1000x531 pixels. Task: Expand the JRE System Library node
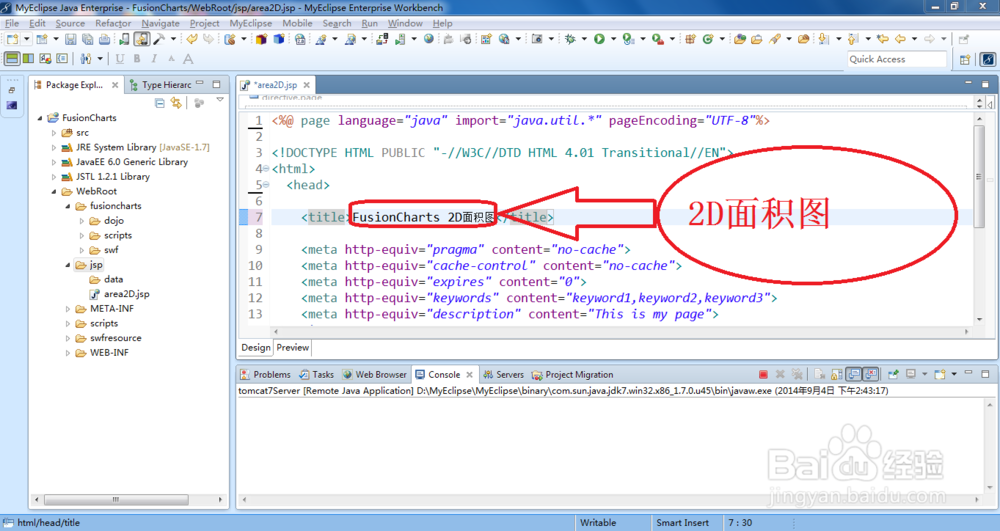click(54, 147)
